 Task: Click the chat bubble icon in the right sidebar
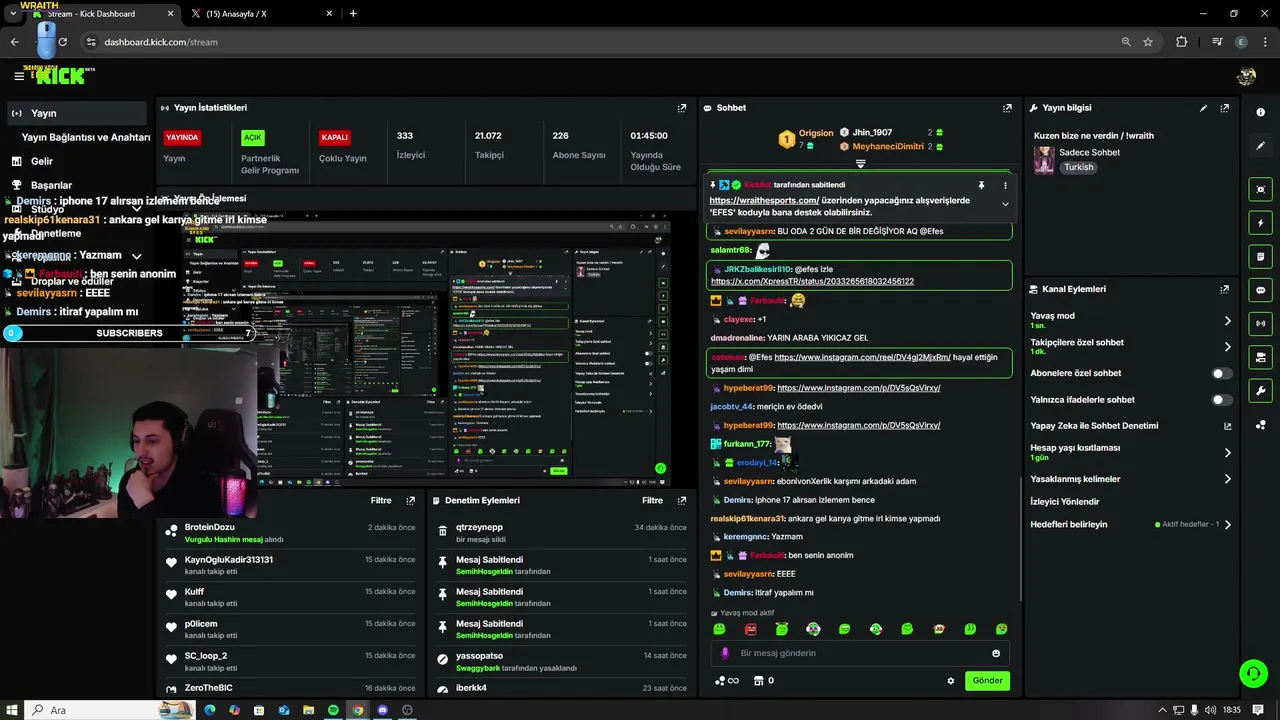1260,290
